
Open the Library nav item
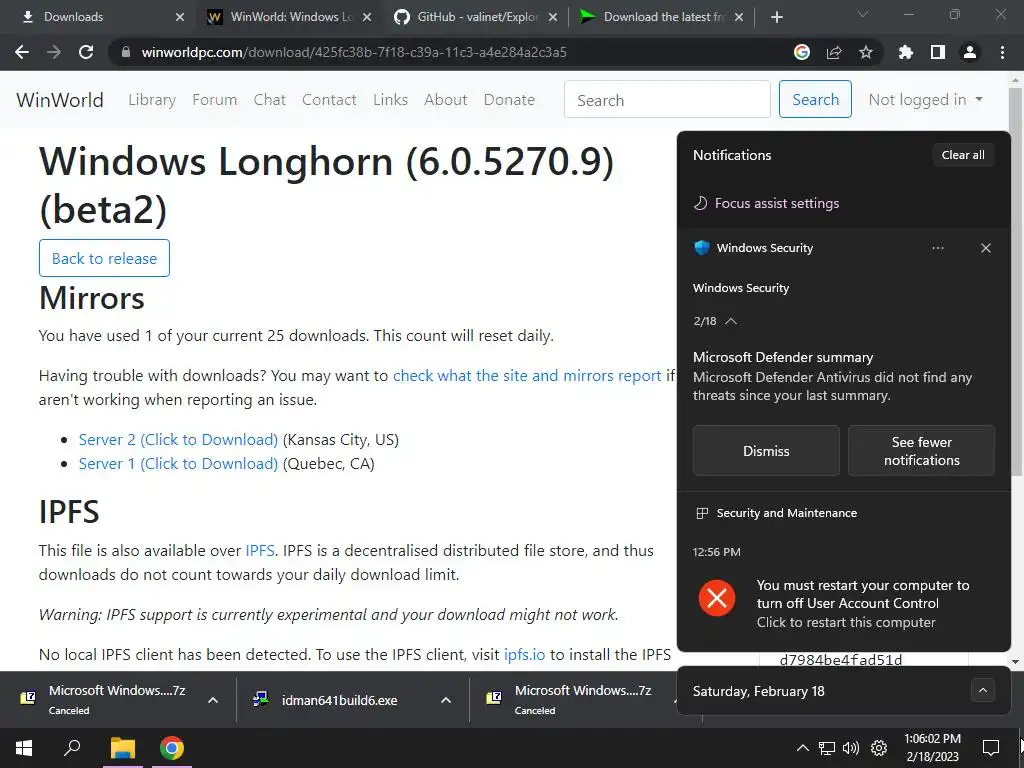coord(152,100)
